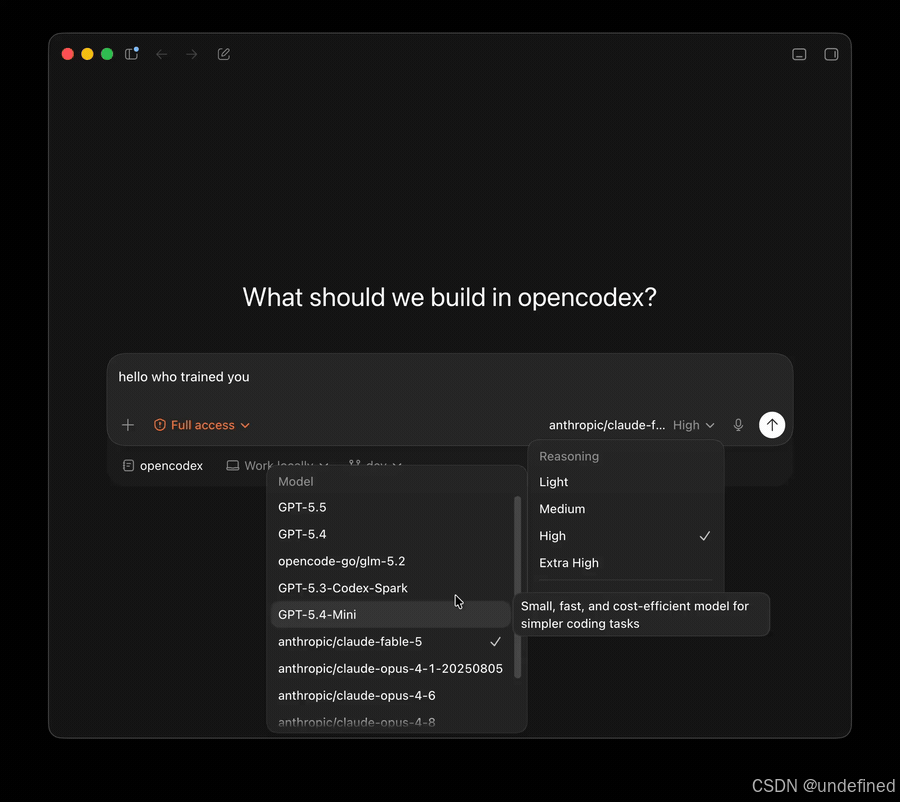Set reasoning to Light

pyautogui.click(x=625, y=482)
